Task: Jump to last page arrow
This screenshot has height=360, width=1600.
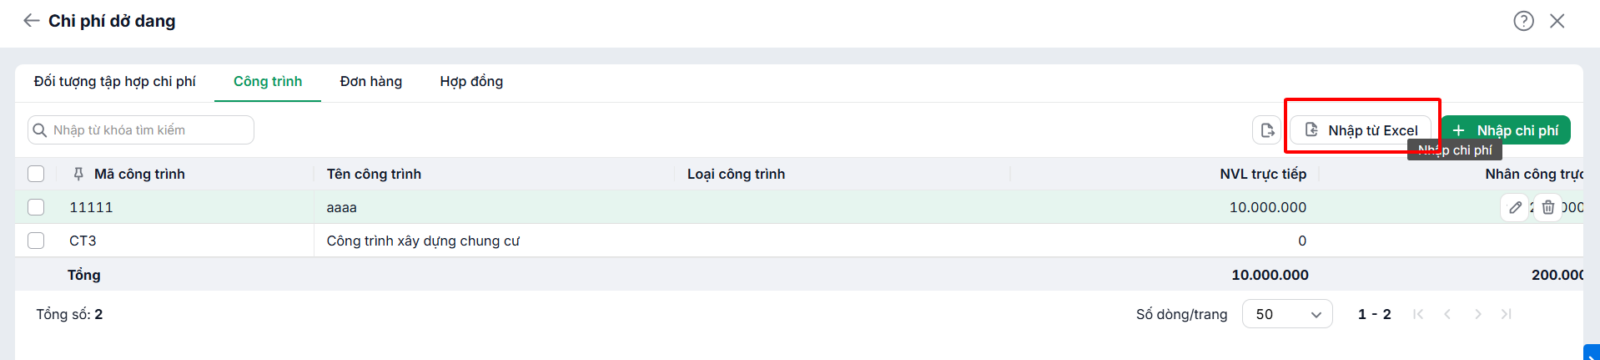Action: pyautogui.click(x=1506, y=314)
